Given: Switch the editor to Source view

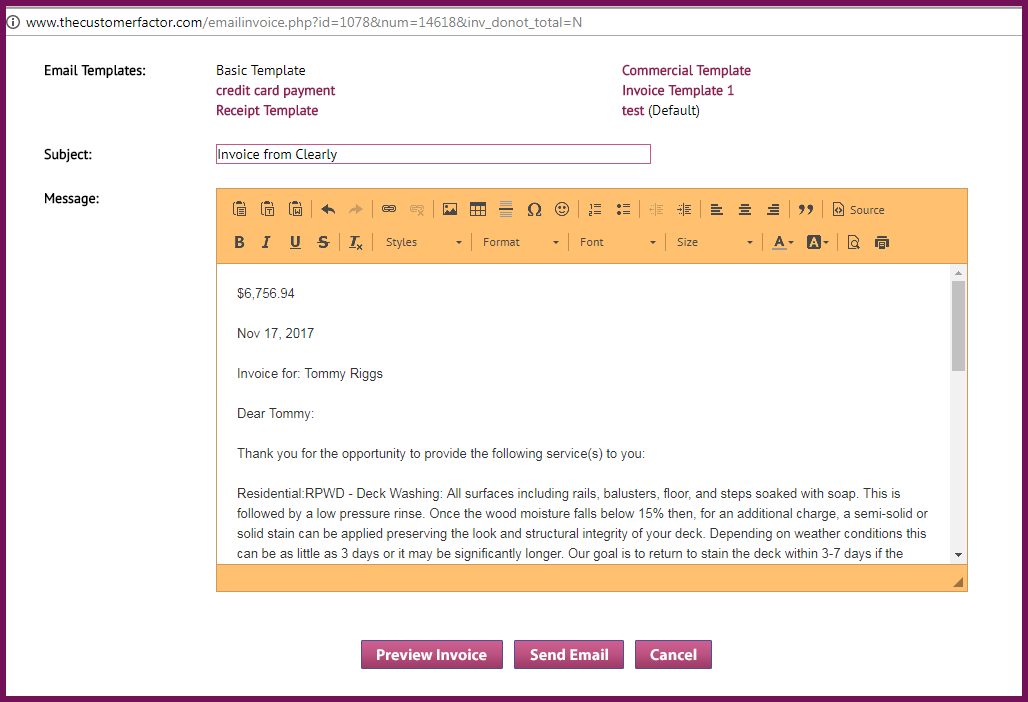Looking at the screenshot, I should (x=857, y=209).
